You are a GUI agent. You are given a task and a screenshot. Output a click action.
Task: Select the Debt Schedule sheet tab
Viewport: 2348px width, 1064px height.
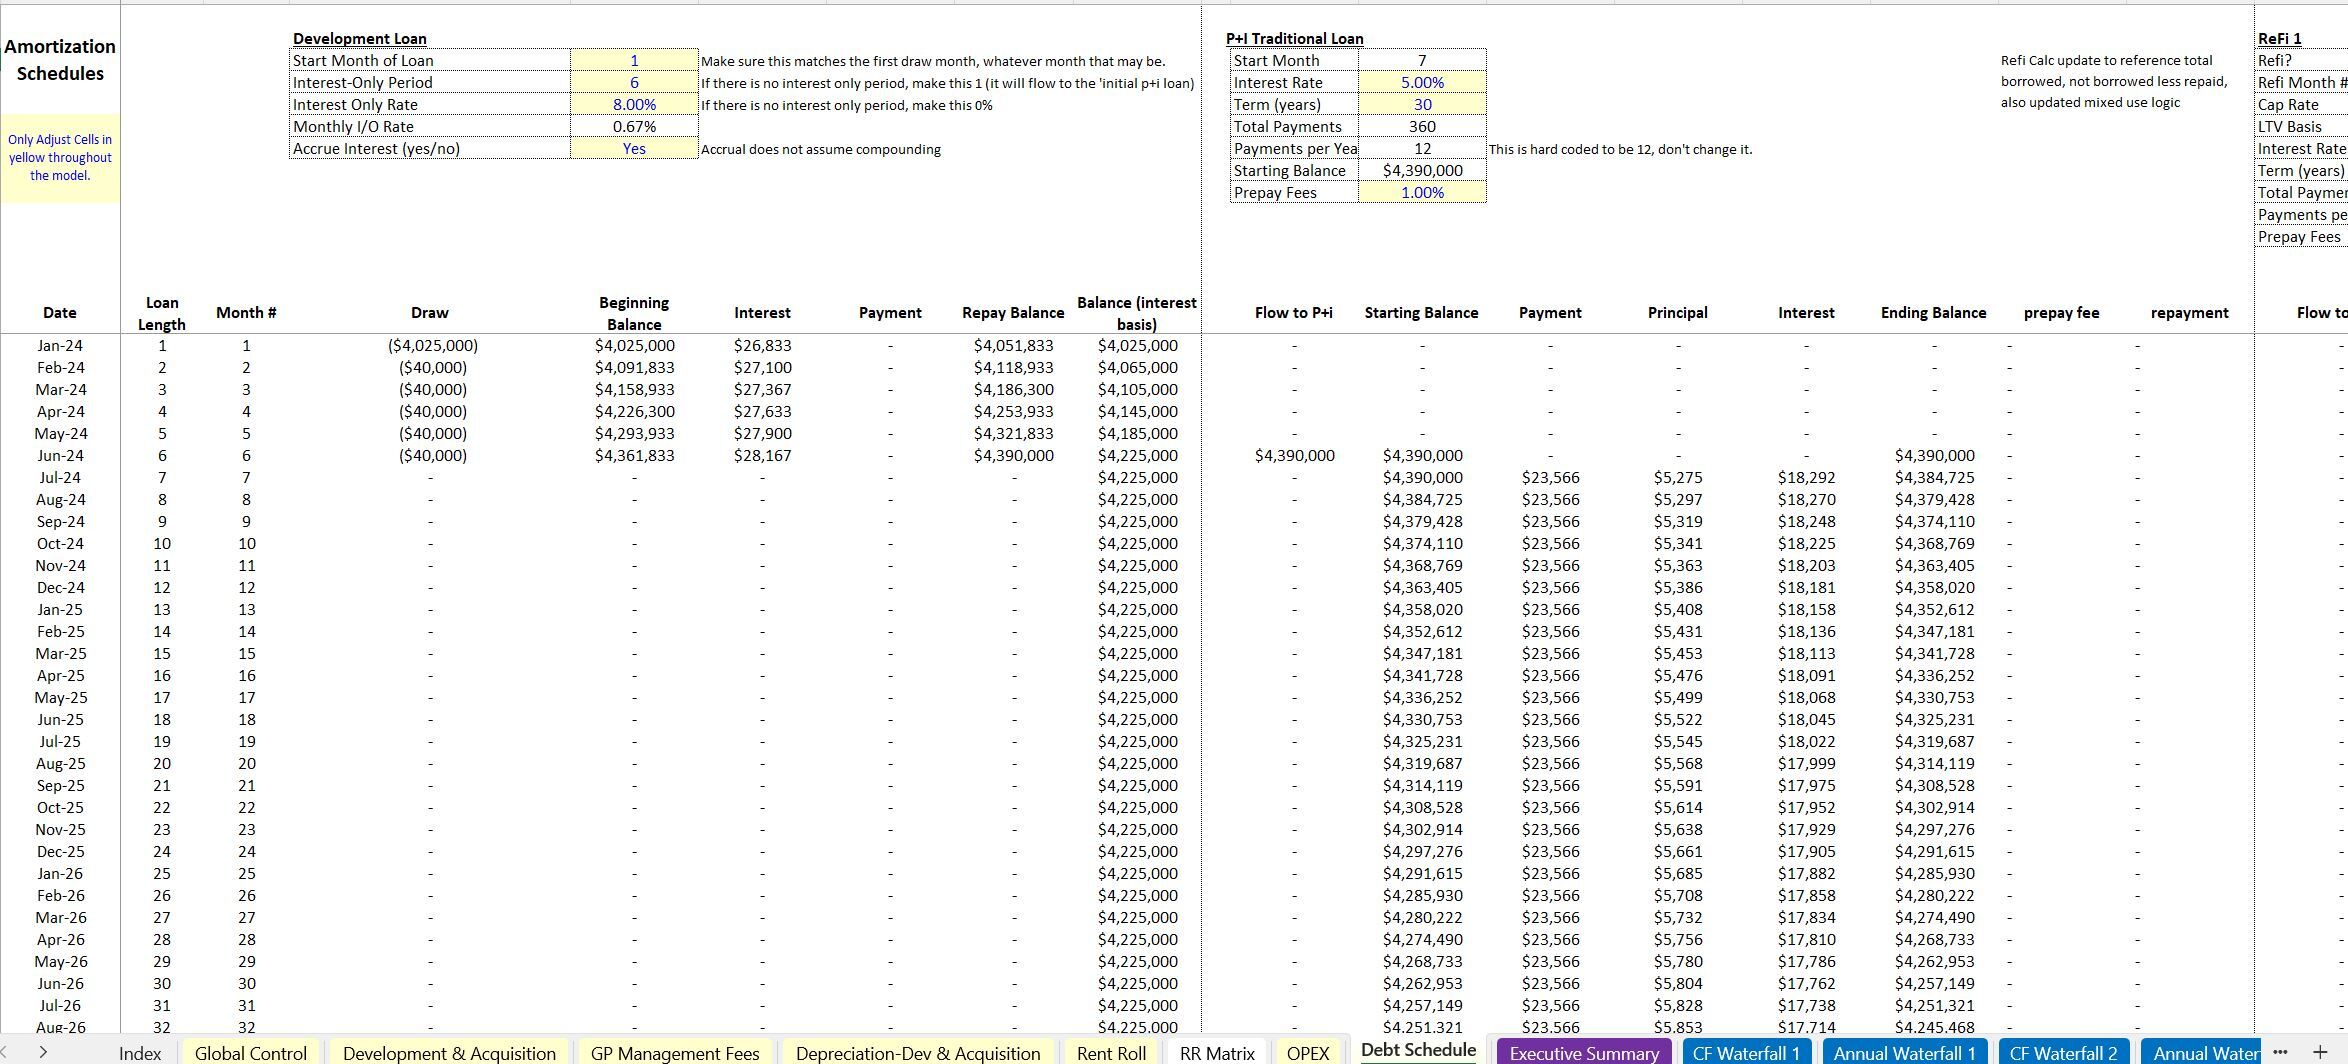click(1418, 1050)
